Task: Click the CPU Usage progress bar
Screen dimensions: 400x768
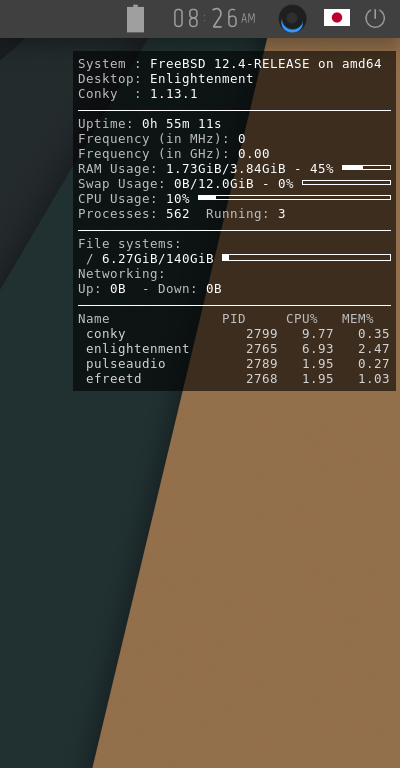Action: pyautogui.click(x=294, y=197)
